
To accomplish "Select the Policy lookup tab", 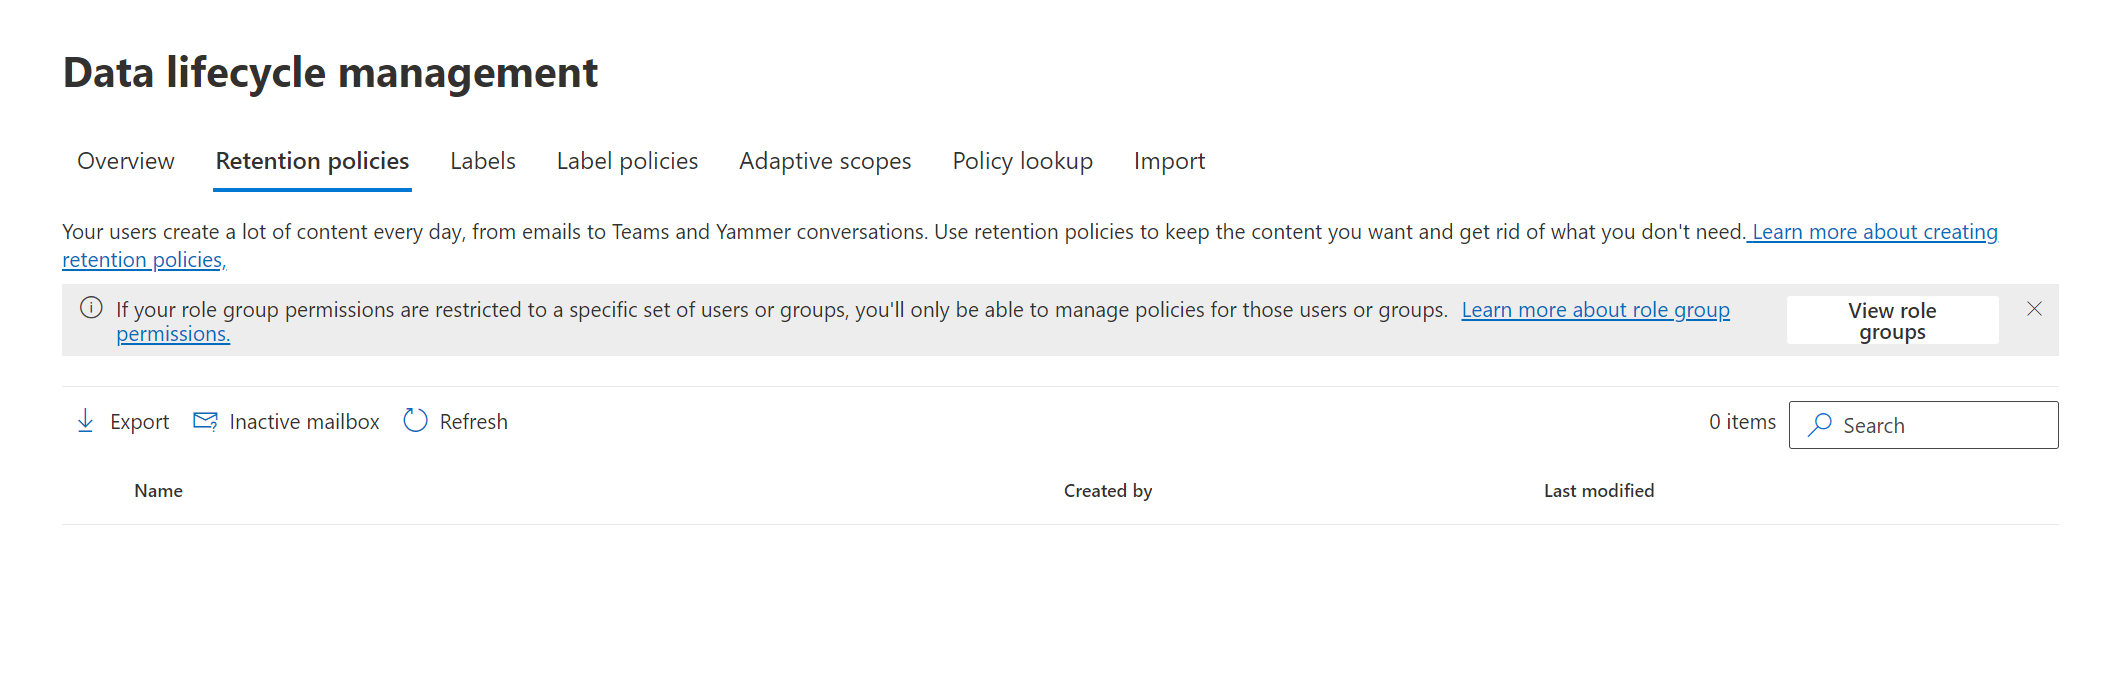I will click(x=1022, y=161).
